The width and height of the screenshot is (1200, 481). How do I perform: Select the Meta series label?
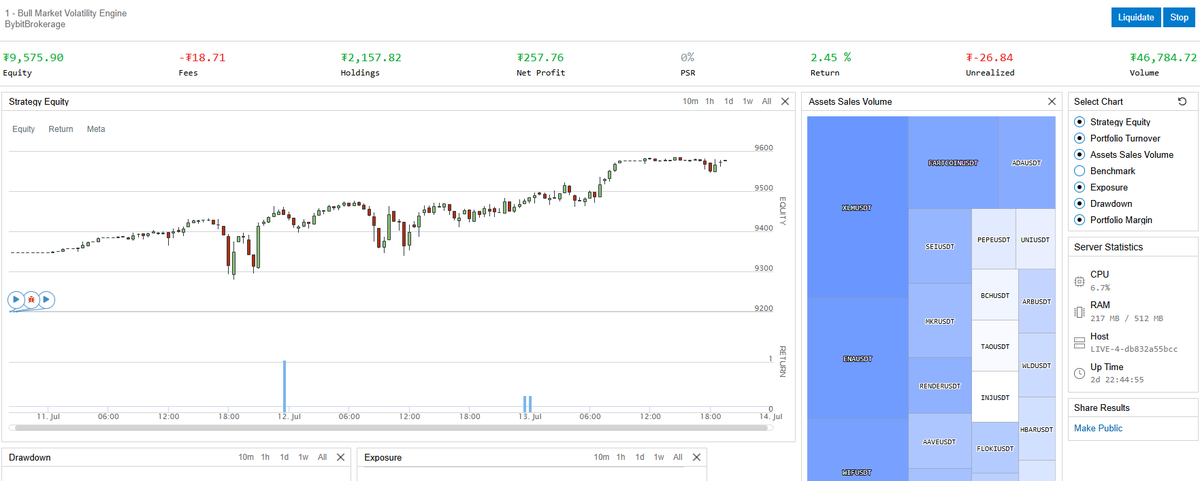coord(96,129)
